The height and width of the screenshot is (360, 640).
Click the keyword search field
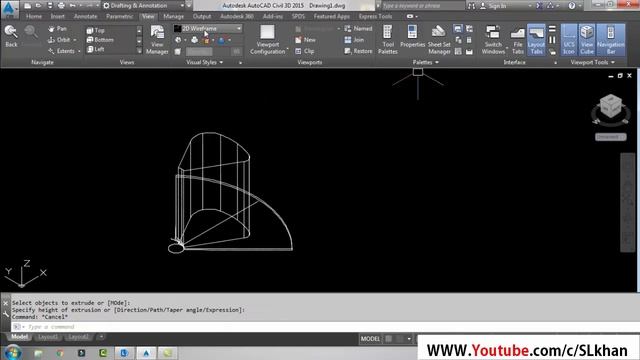coord(422,6)
